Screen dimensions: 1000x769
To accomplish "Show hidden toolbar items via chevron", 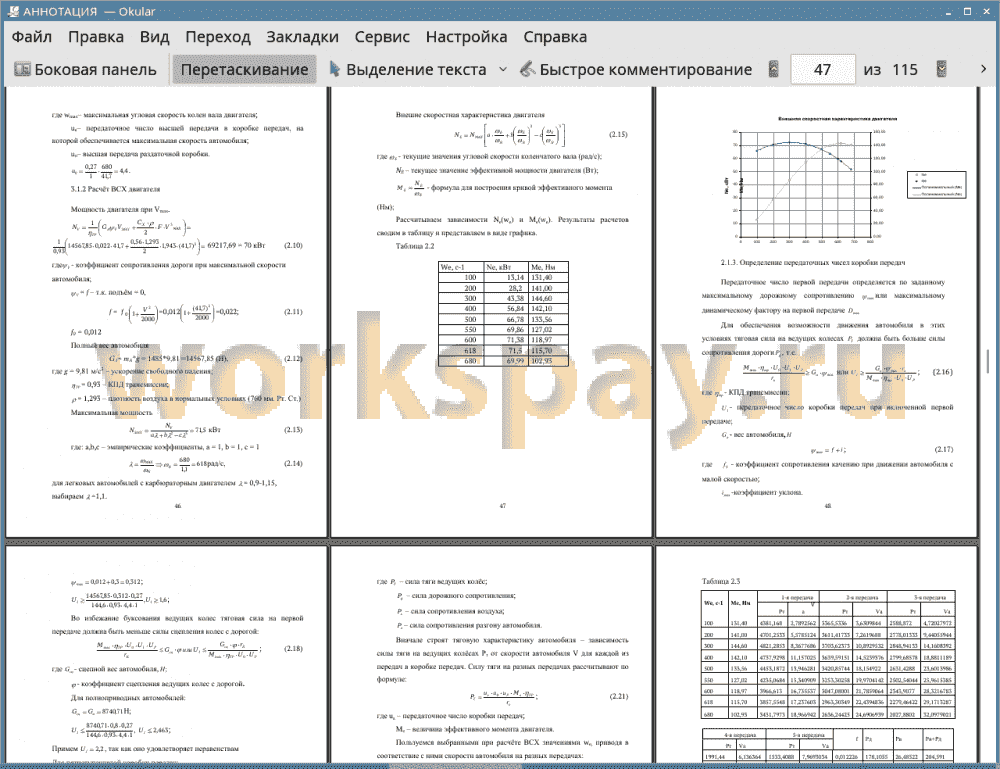I will coord(983,69).
